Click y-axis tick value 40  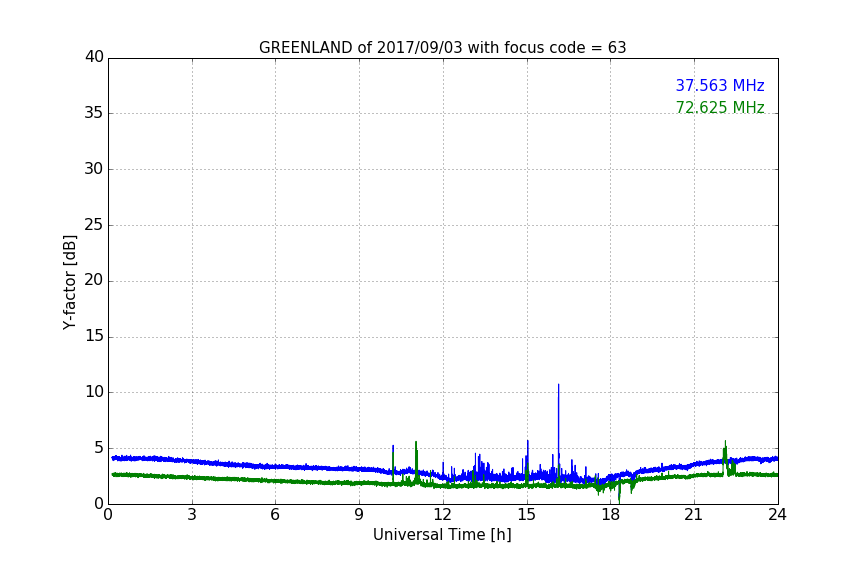[94, 57]
